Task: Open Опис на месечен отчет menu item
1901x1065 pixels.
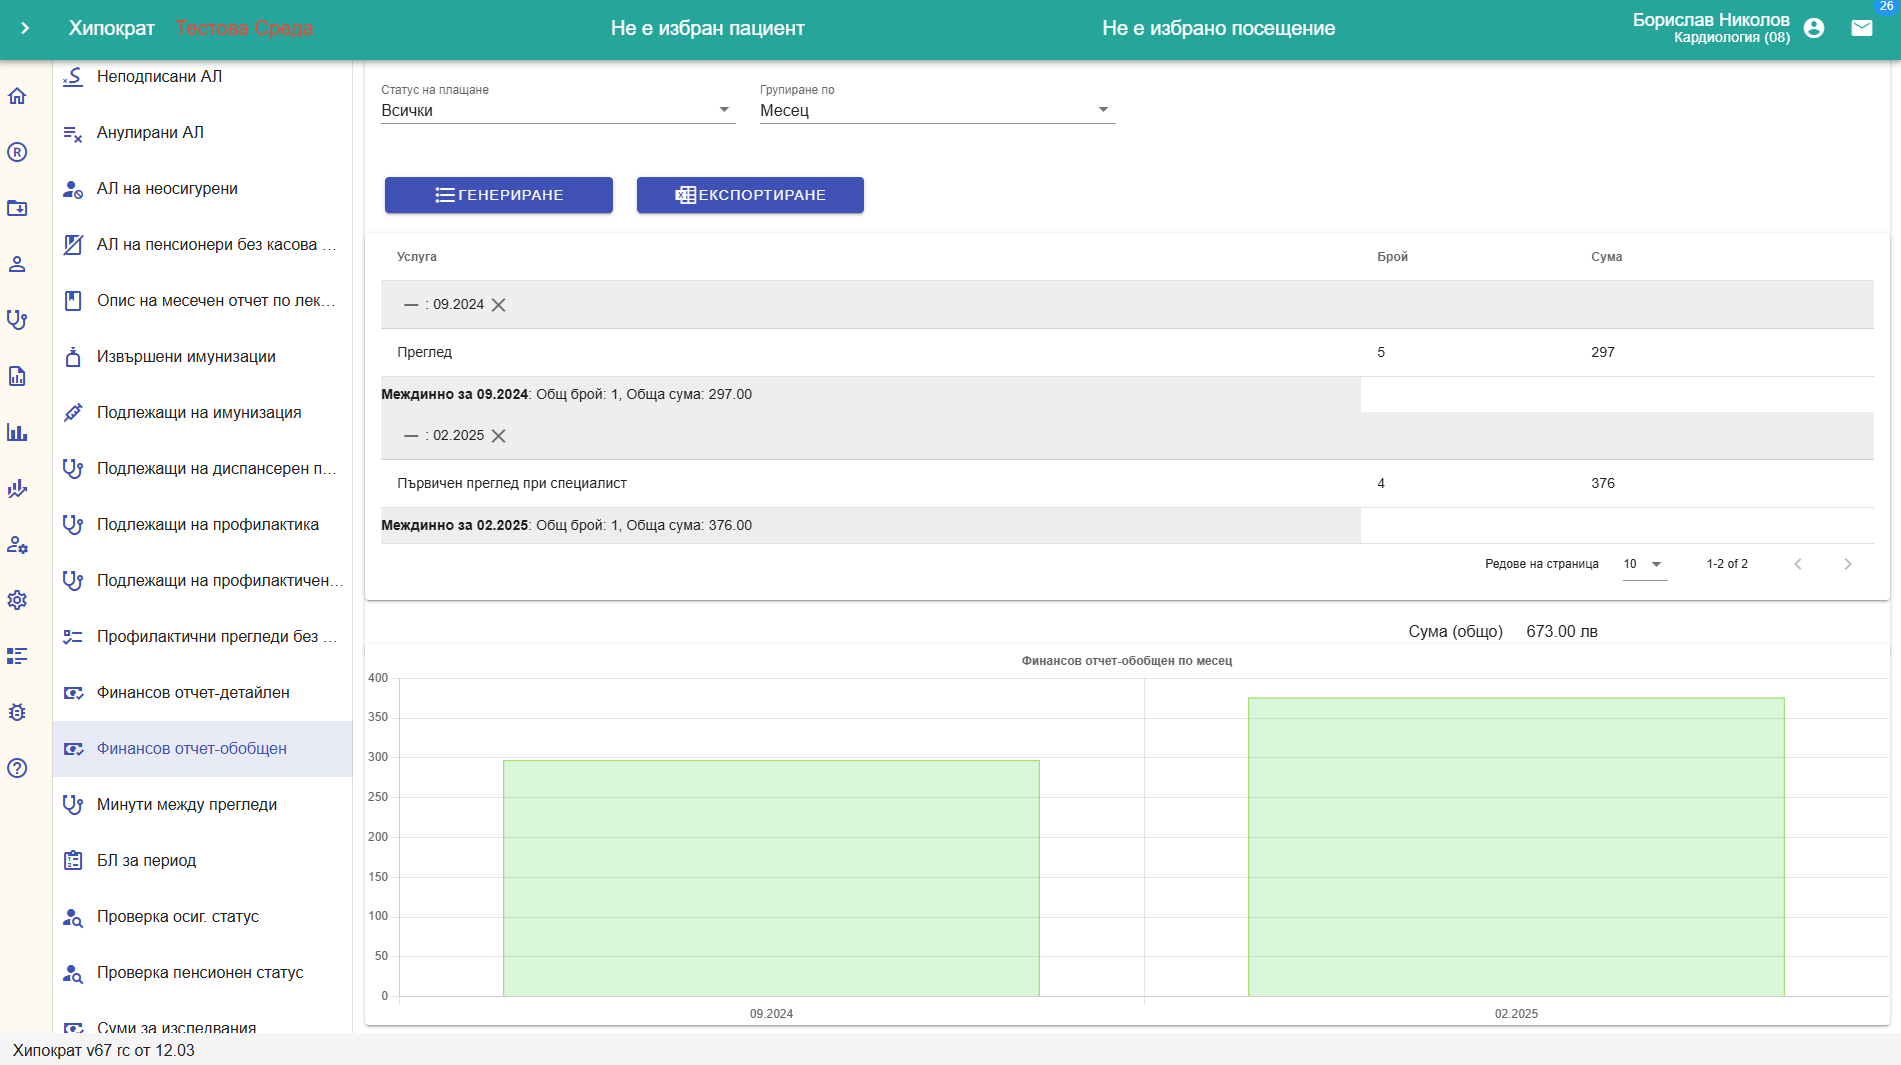Action: tap(203, 301)
